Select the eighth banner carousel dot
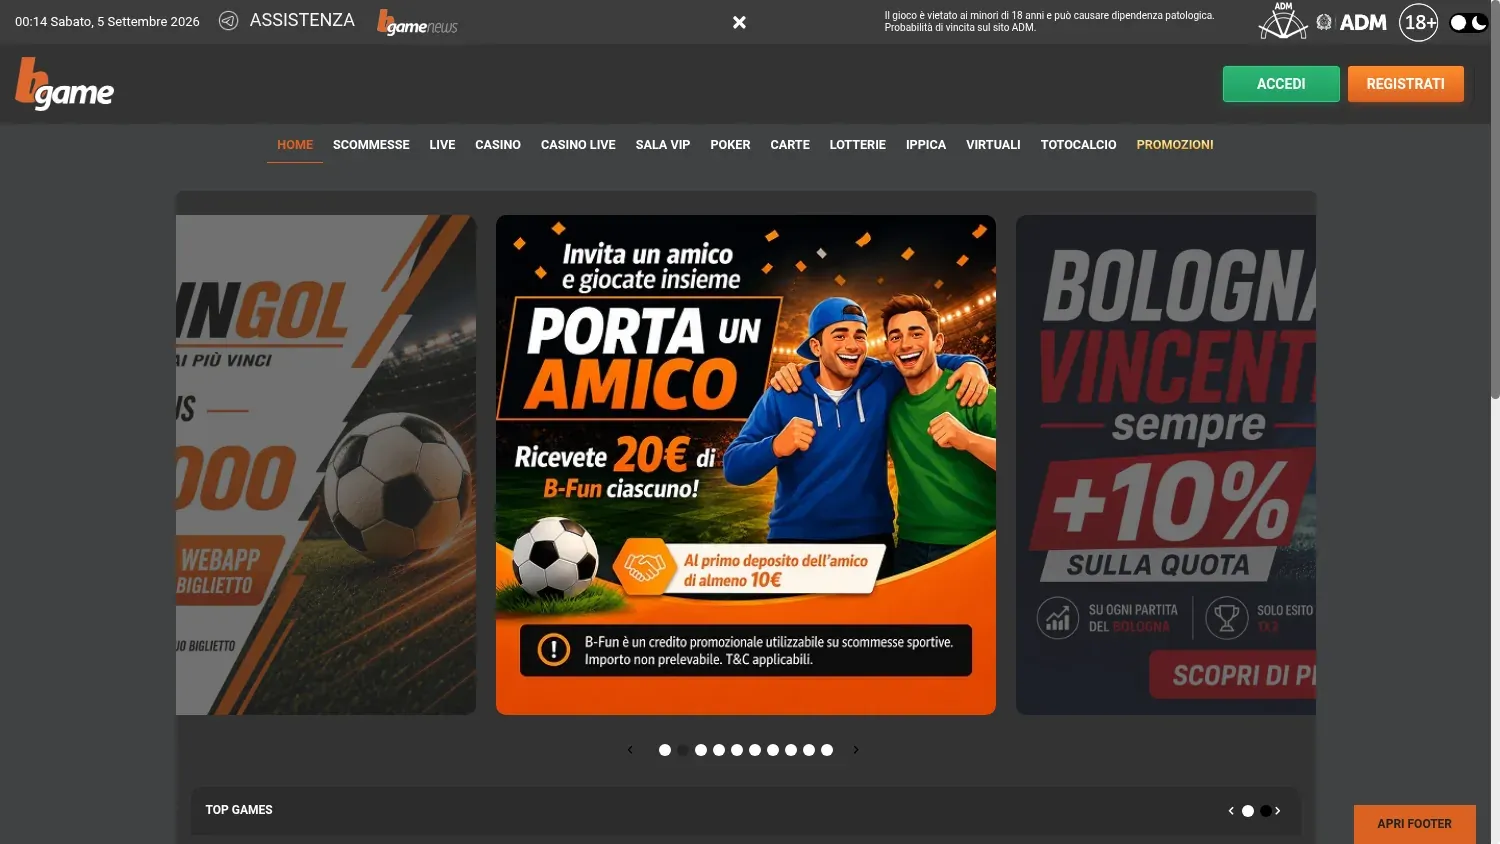 (791, 750)
